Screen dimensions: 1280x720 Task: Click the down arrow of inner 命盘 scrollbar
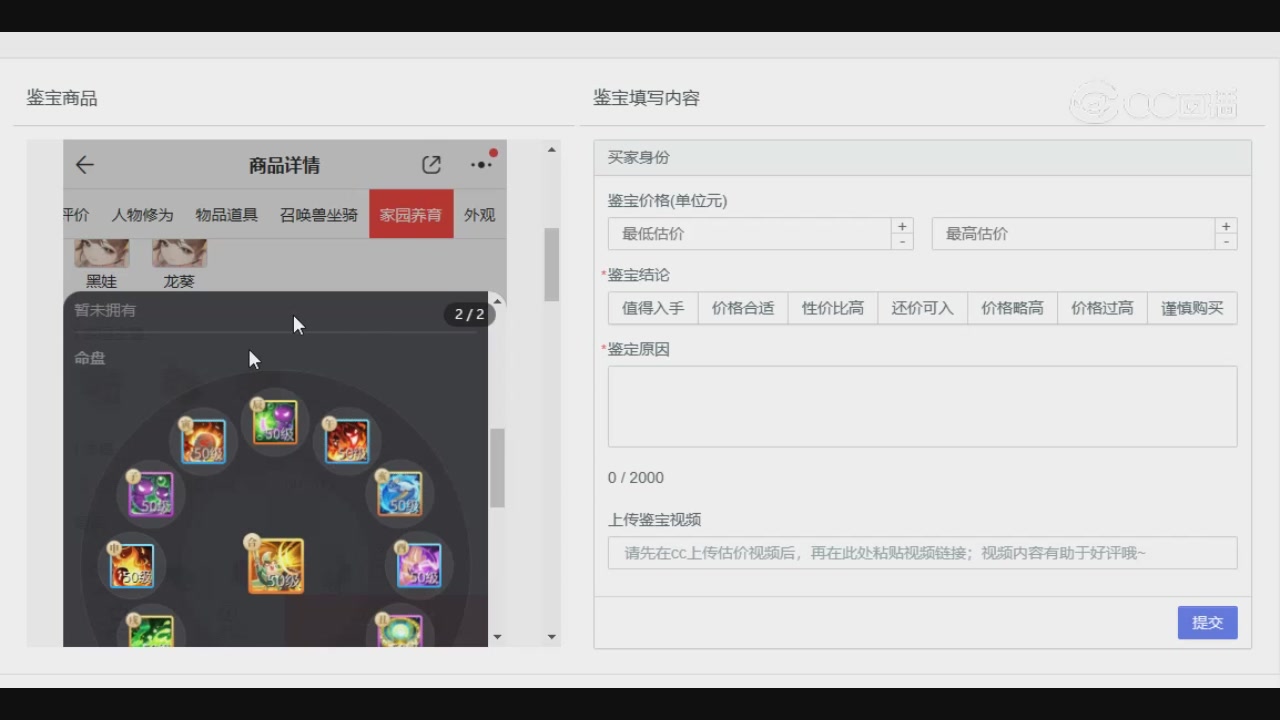point(497,636)
